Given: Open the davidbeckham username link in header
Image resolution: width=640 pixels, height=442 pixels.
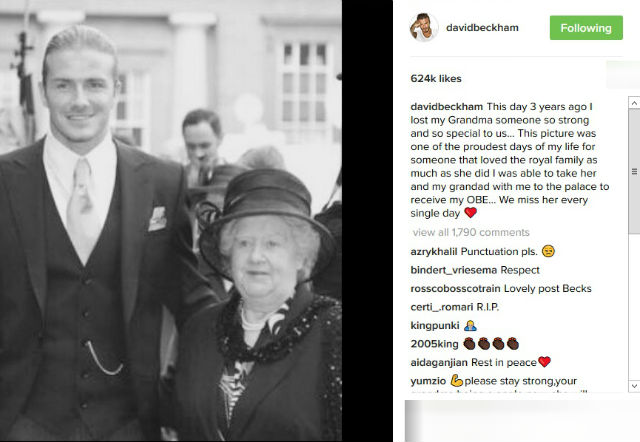Looking at the screenshot, I should coord(482,28).
